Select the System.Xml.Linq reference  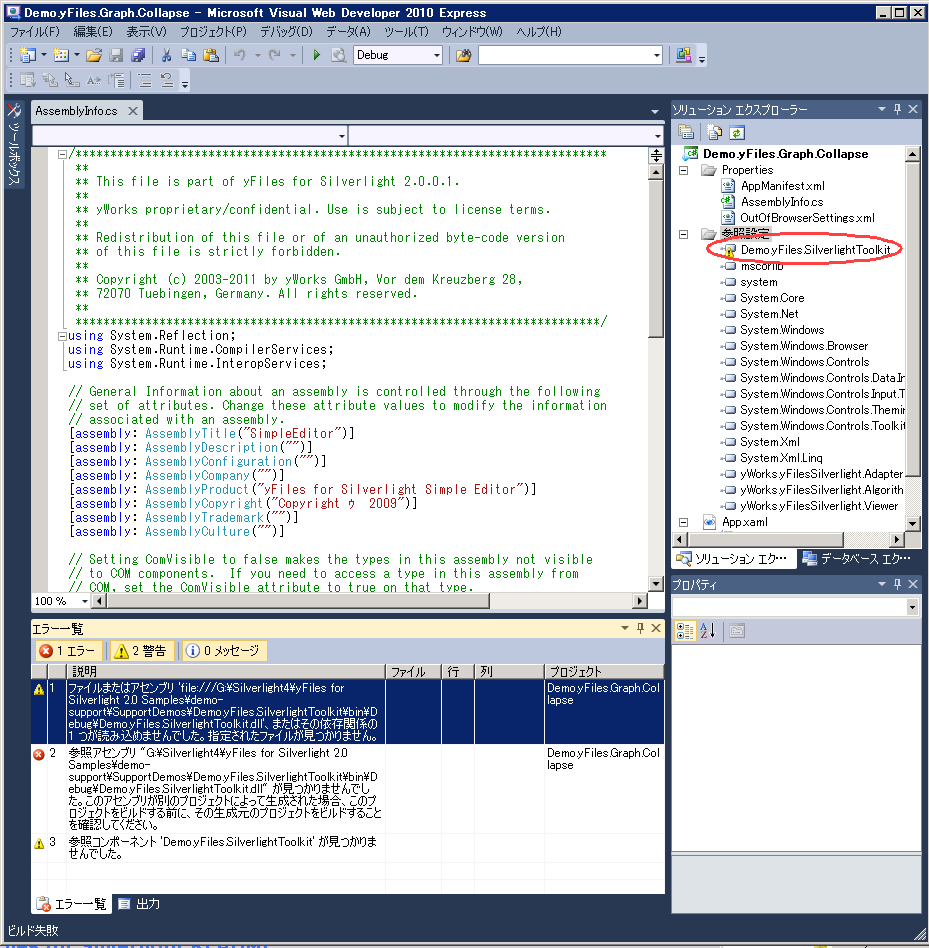tap(781, 458)
